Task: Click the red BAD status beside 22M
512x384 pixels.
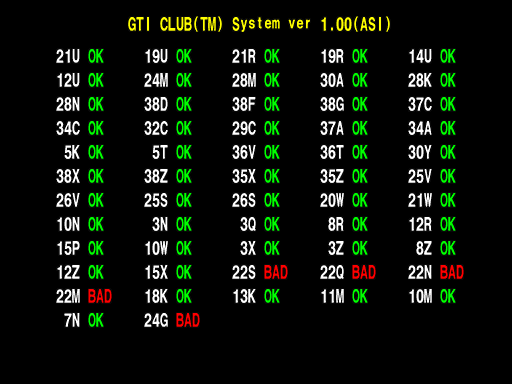Action: pos(100,296)
